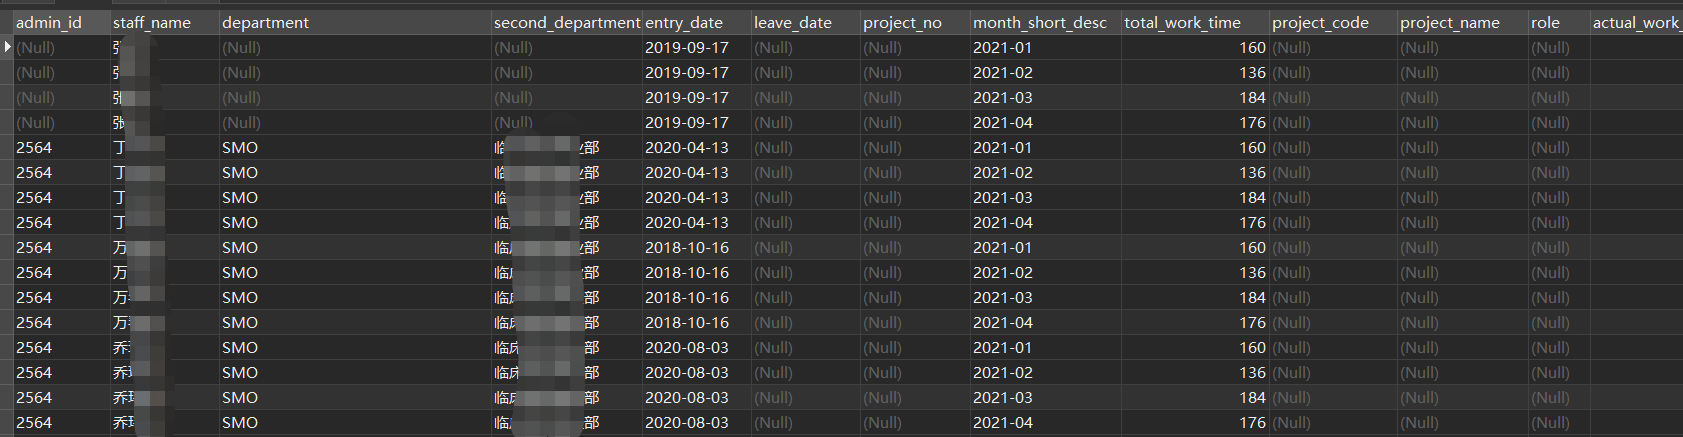This screenshot has height=437, width=1683.
Task: Click the department column header
Action: (x=354, y=22)
